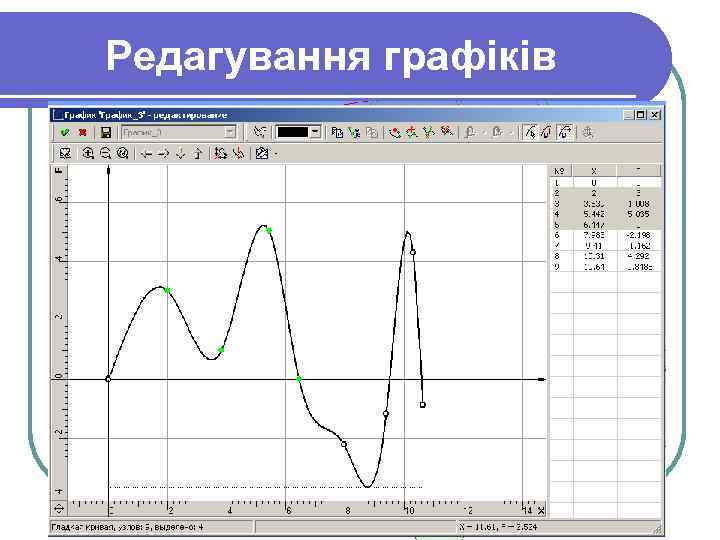The height and width of the screenshot is (540, 720).
Task: Open the line color dropdown arrow
Action: click(315, 132)
